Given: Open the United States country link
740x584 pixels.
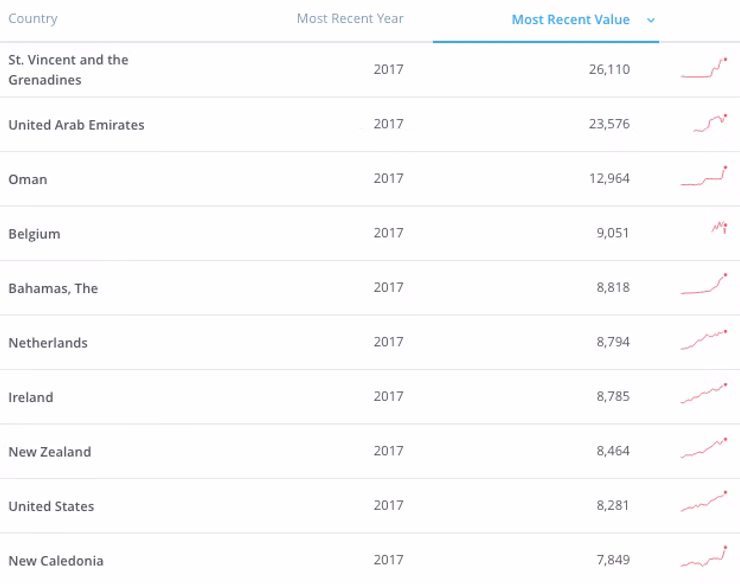Looking at the screenshot, I should 51,506.
